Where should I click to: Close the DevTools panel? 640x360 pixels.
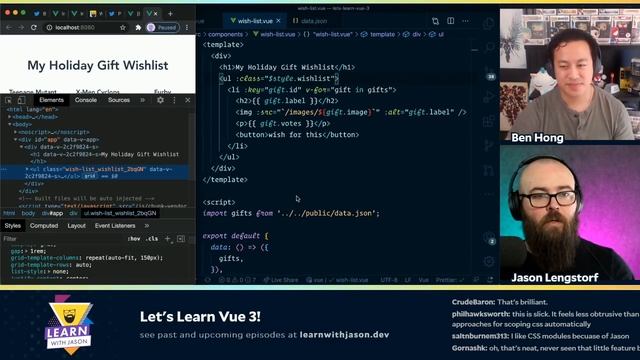click(x=188, y=100)
